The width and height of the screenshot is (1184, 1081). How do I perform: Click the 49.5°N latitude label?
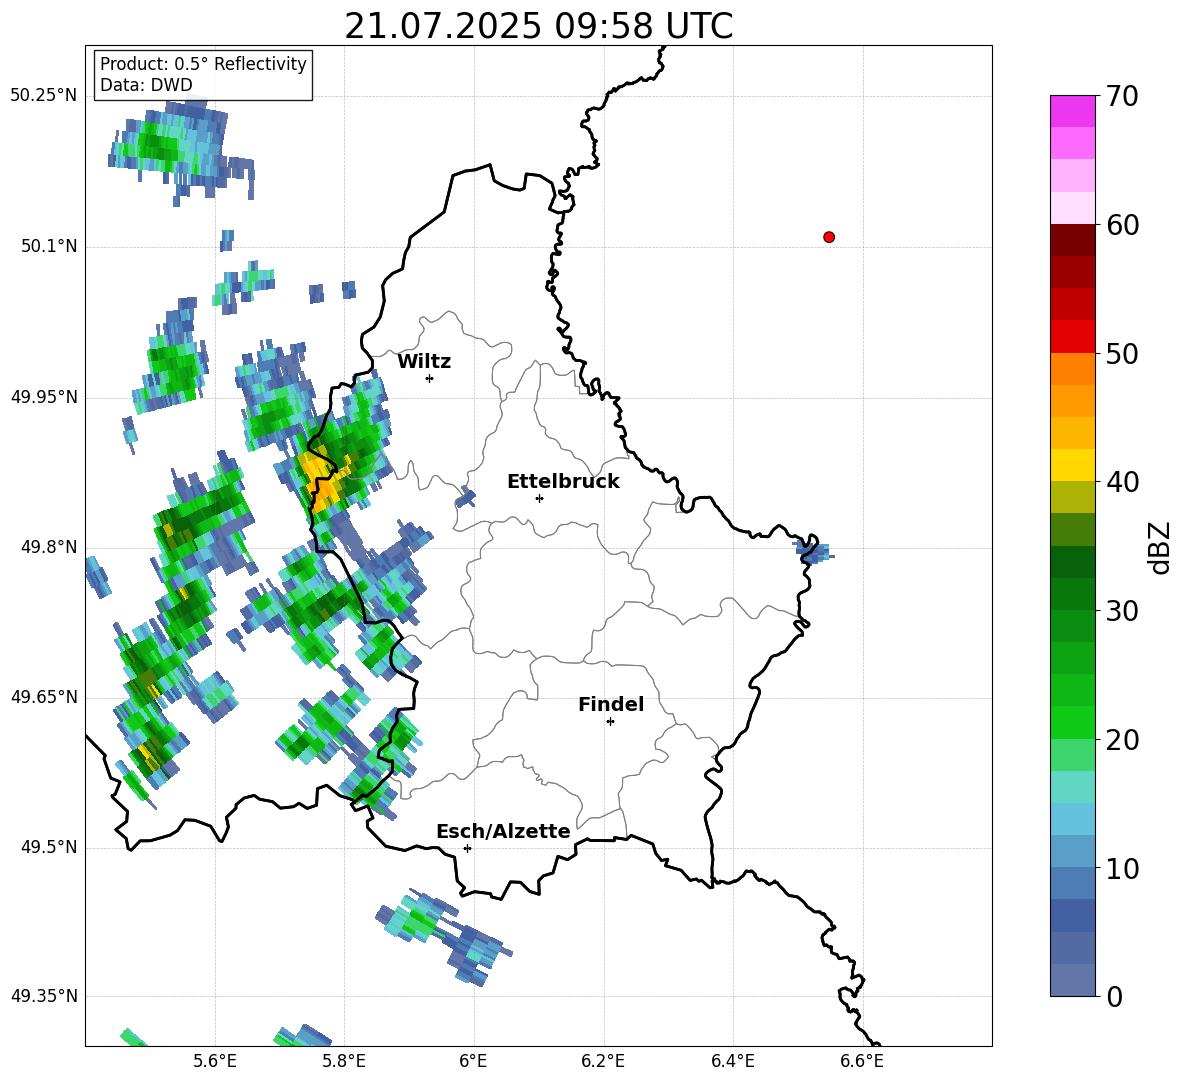(49, 847)
